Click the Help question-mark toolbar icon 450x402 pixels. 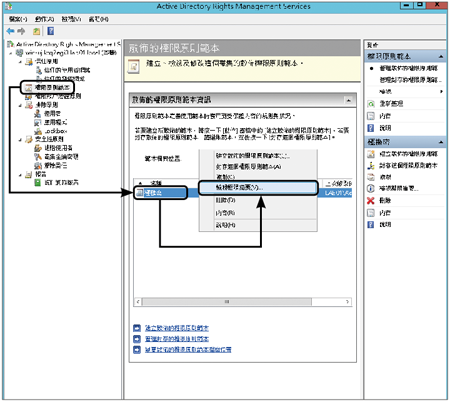point(50,31)
